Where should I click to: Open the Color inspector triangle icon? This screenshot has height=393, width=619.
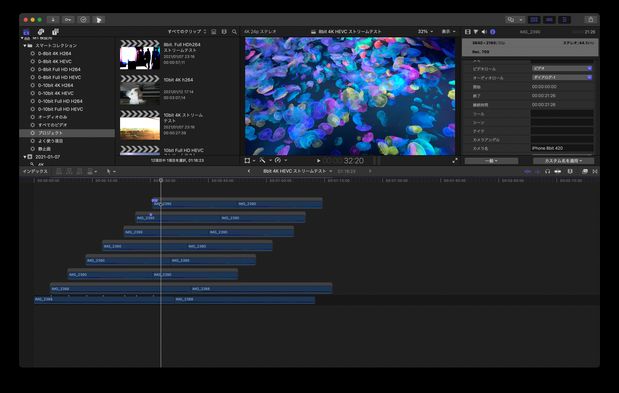476,32
